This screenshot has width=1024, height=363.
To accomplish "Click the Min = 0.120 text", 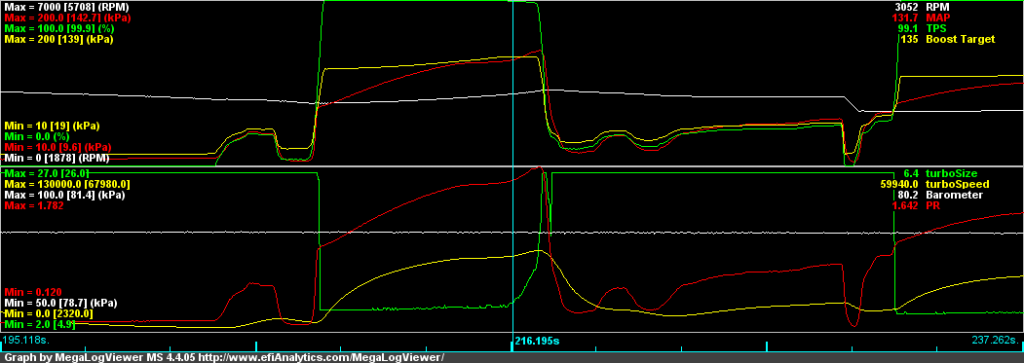I will (x=32, y=291).
